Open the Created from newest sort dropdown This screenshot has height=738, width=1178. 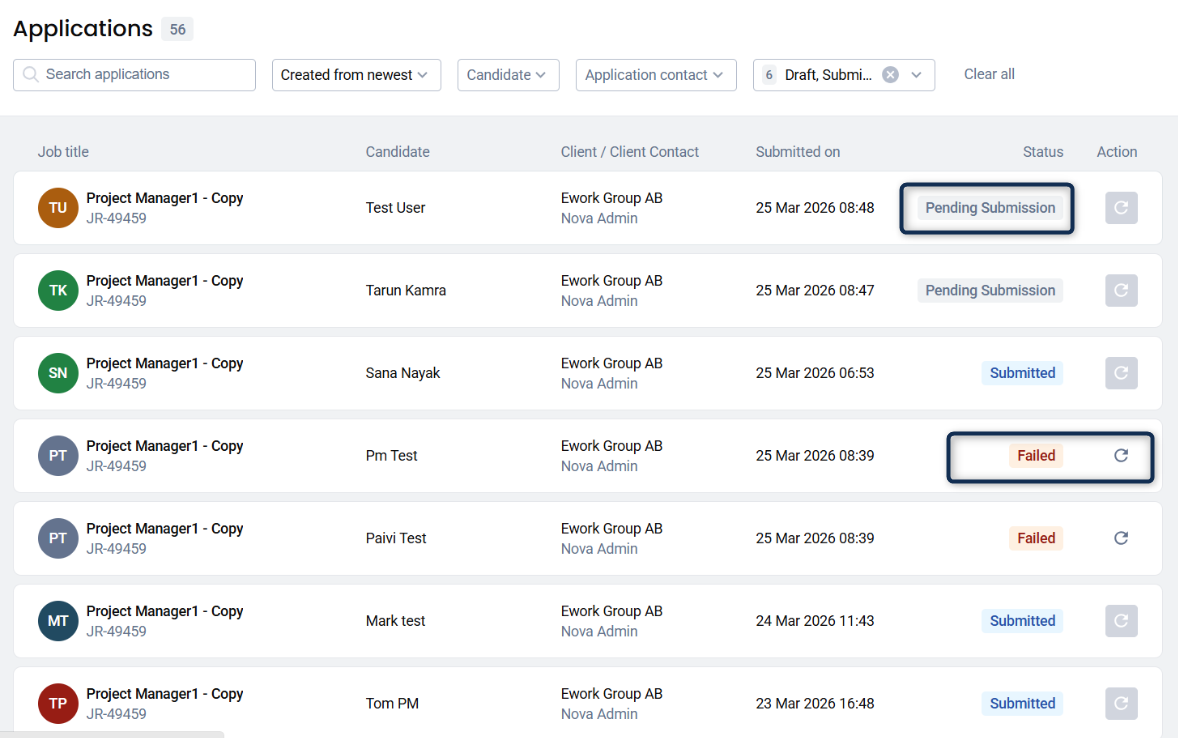point(356,75)
